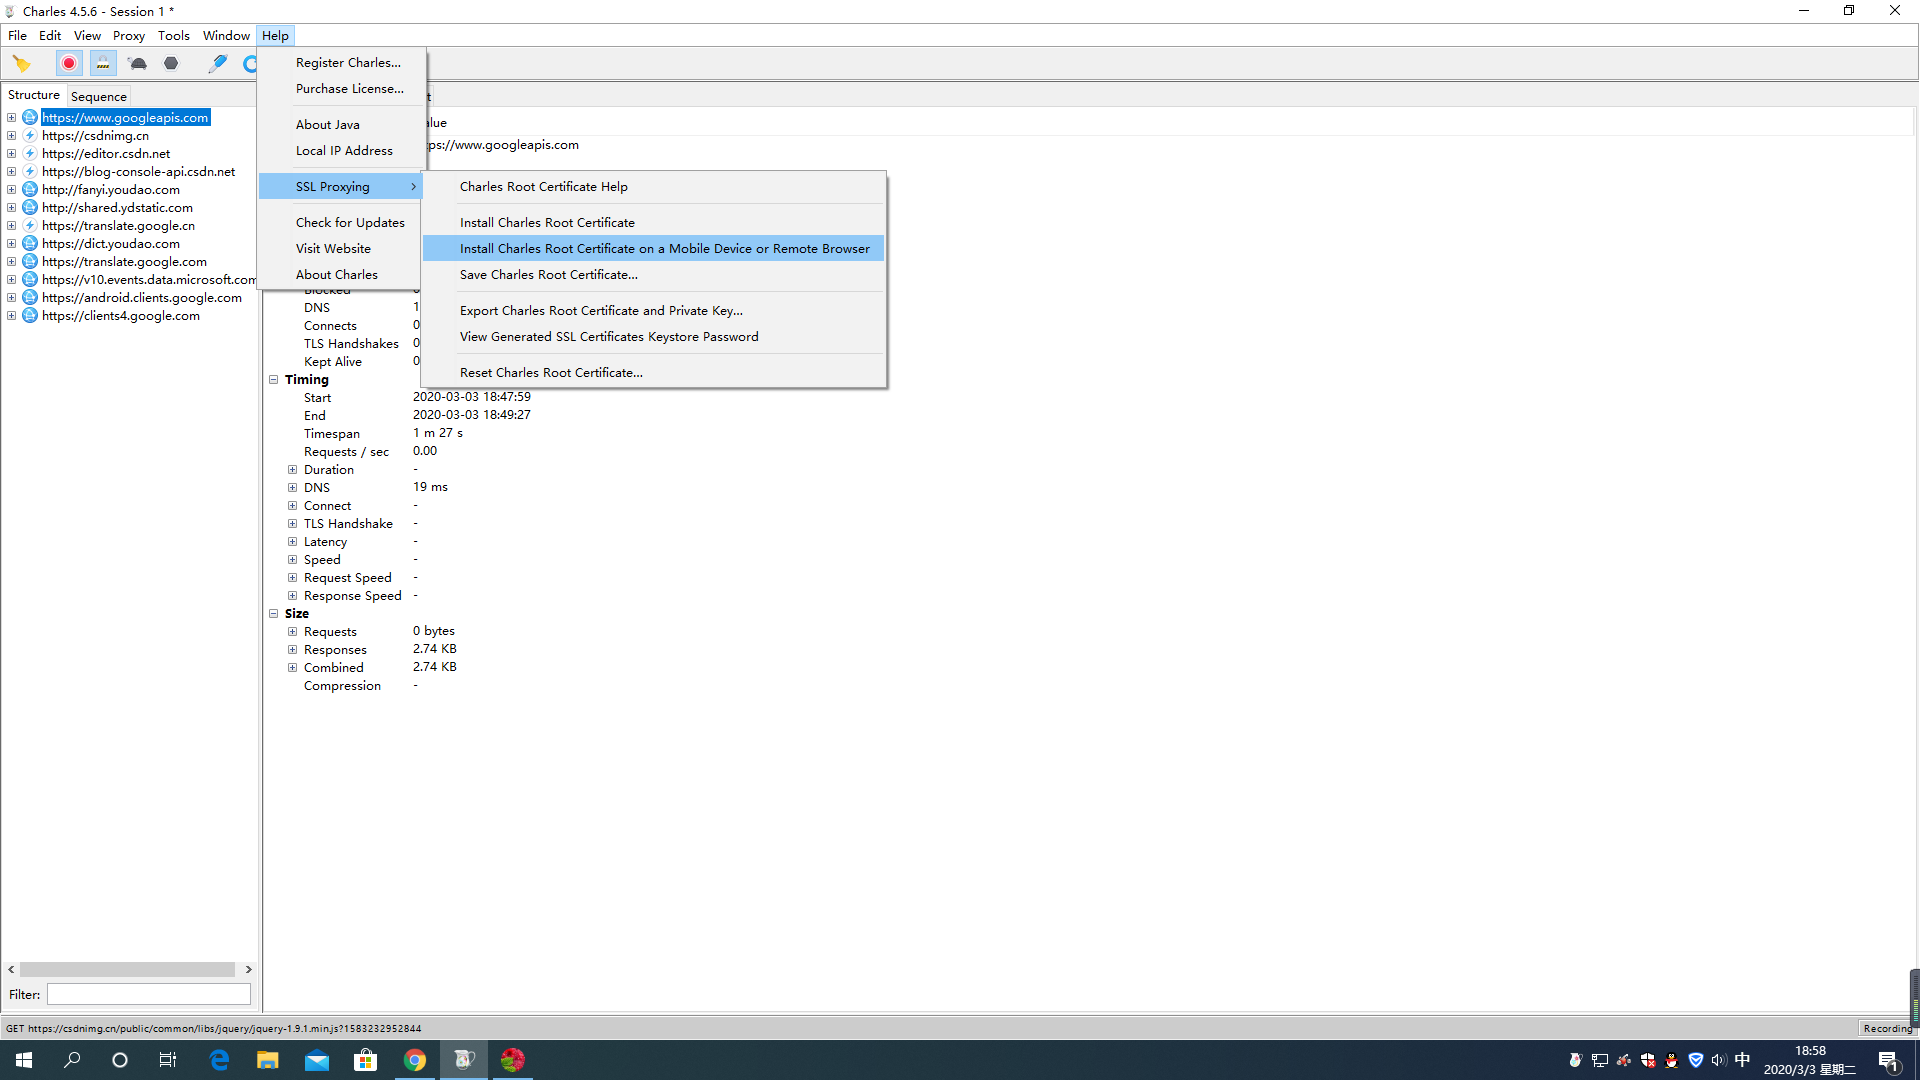
Task: Click the QQ penguin tray icon
Action: point(1672,1060)
